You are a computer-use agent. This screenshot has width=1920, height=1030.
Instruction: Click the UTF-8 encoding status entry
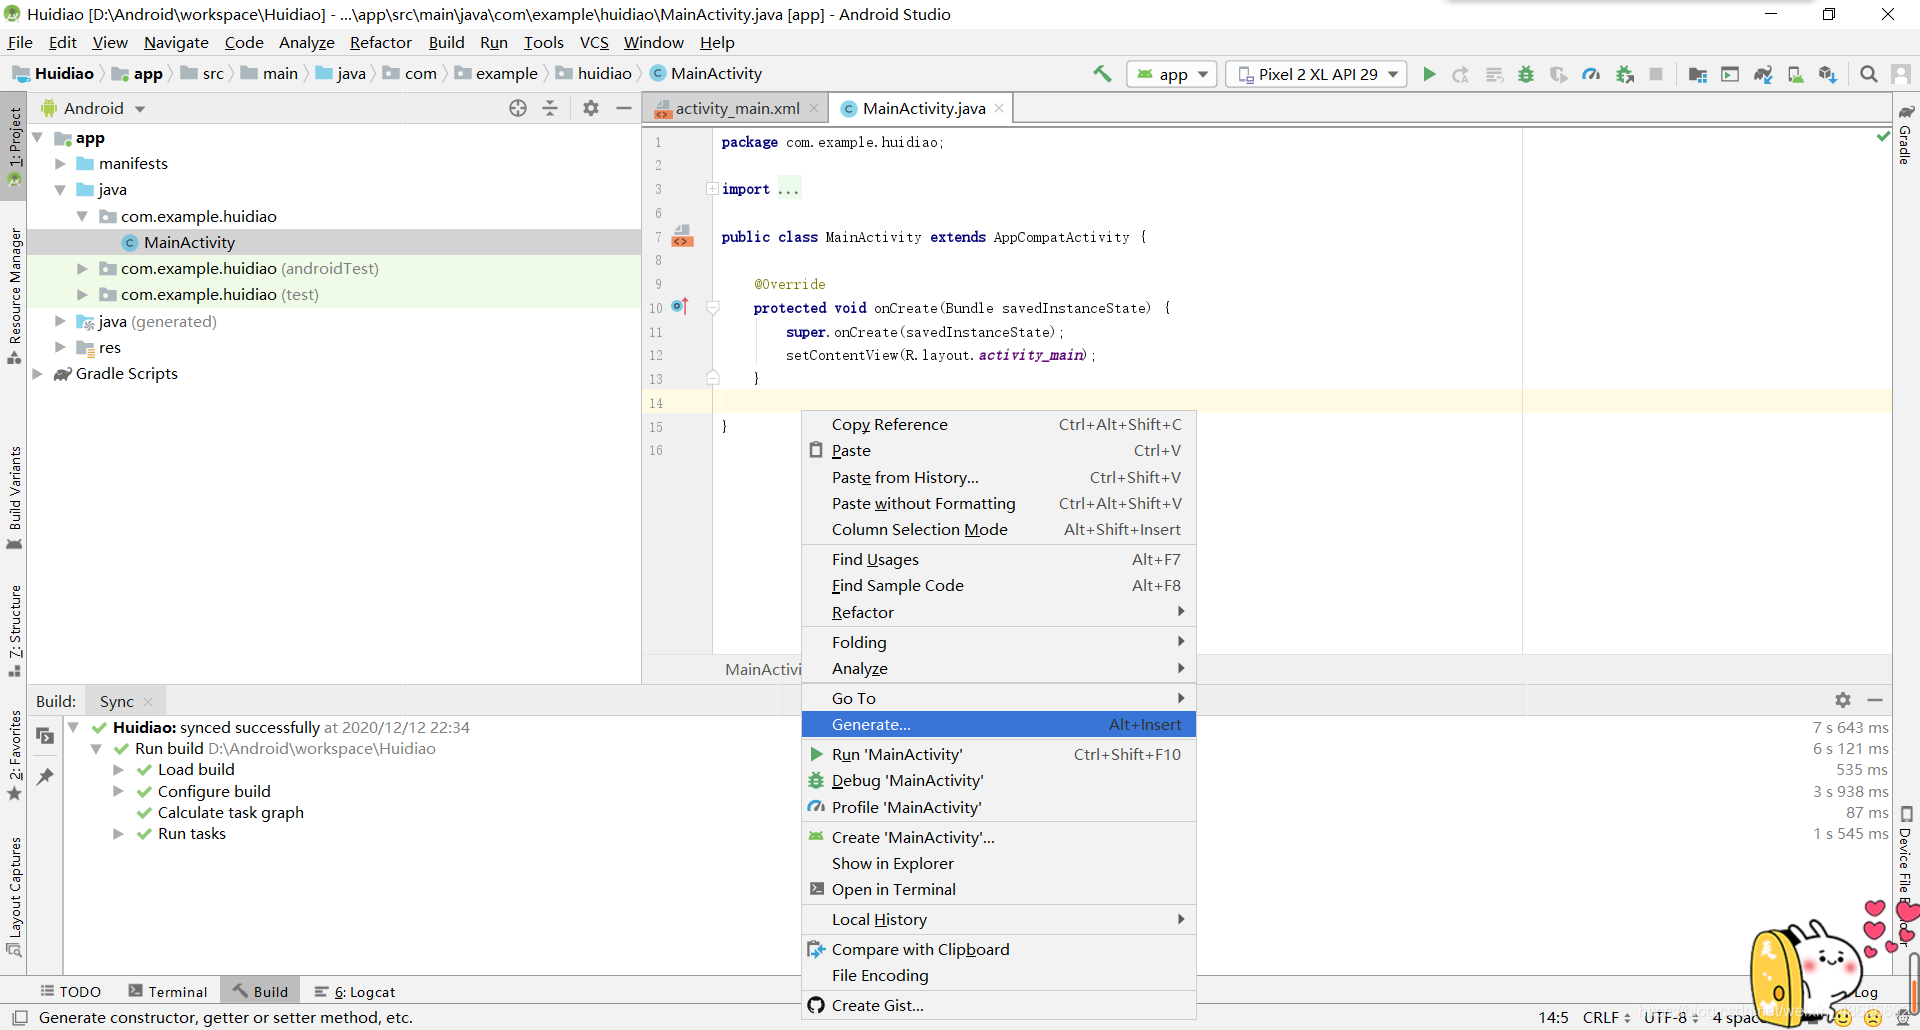1671,1017
